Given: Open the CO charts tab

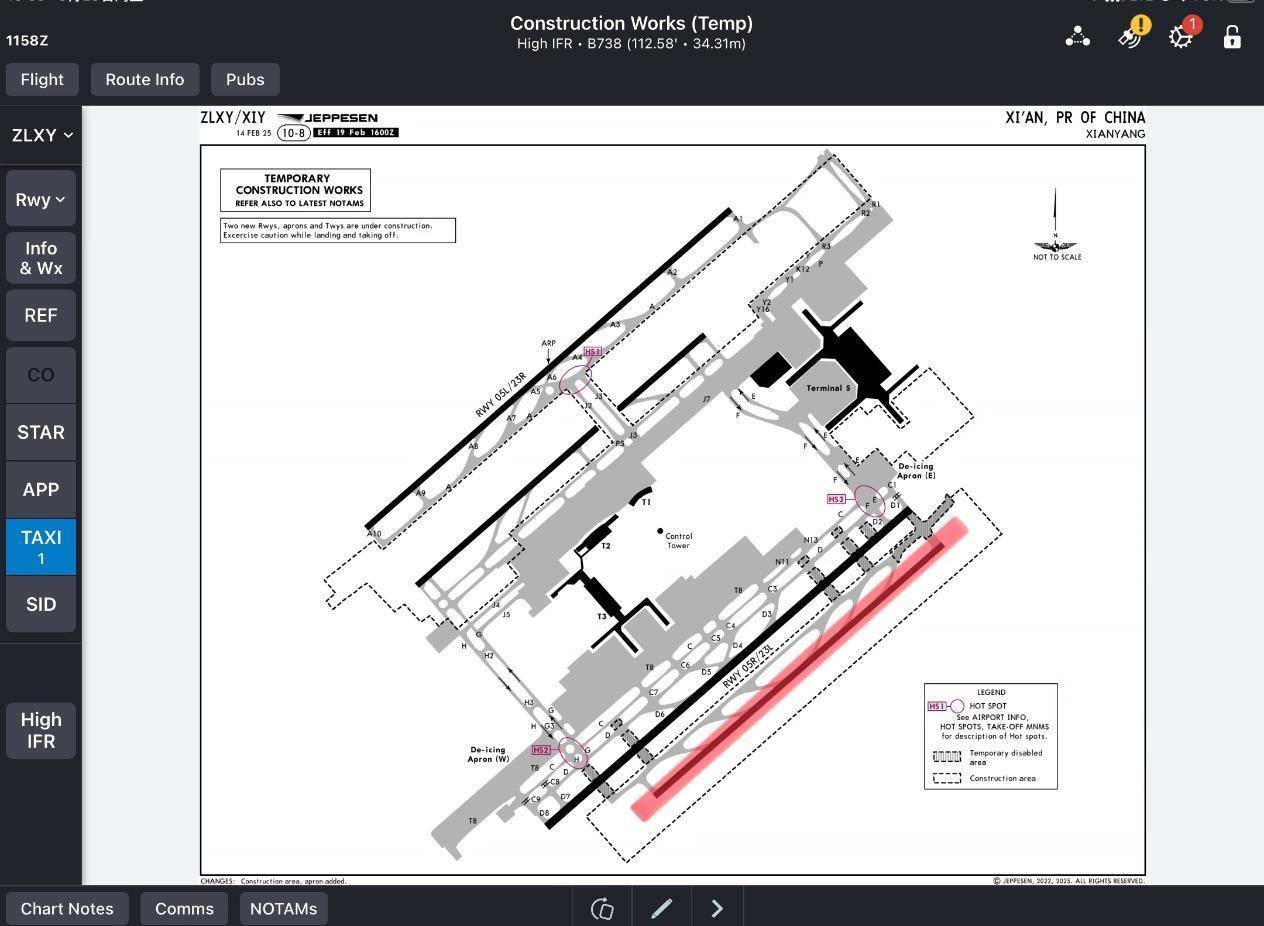Looking at the screenshot, I should tap(41, 375).
